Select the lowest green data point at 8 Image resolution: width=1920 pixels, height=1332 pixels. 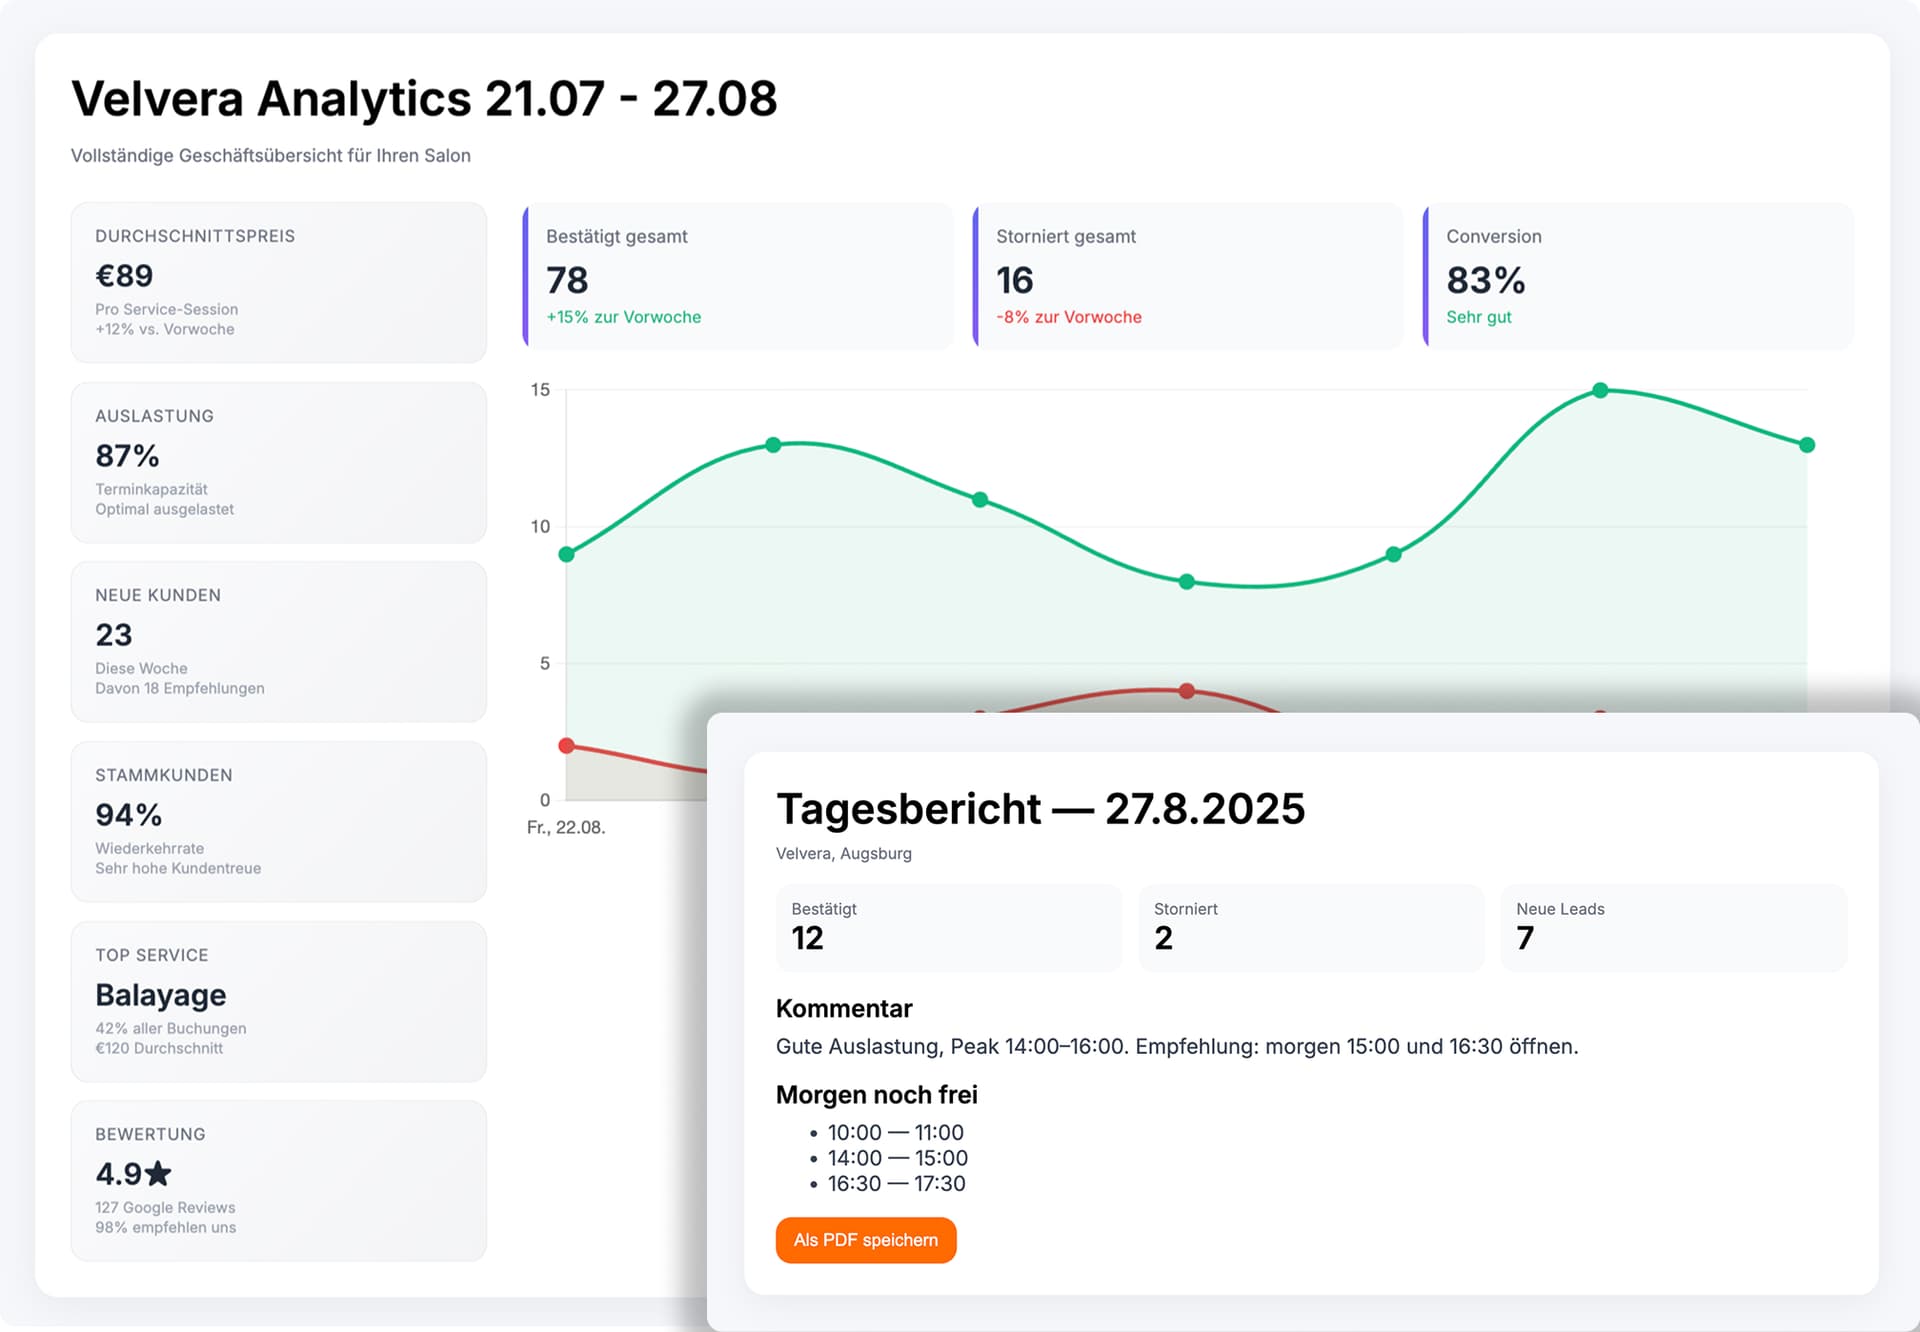[x=1186, y=582]
